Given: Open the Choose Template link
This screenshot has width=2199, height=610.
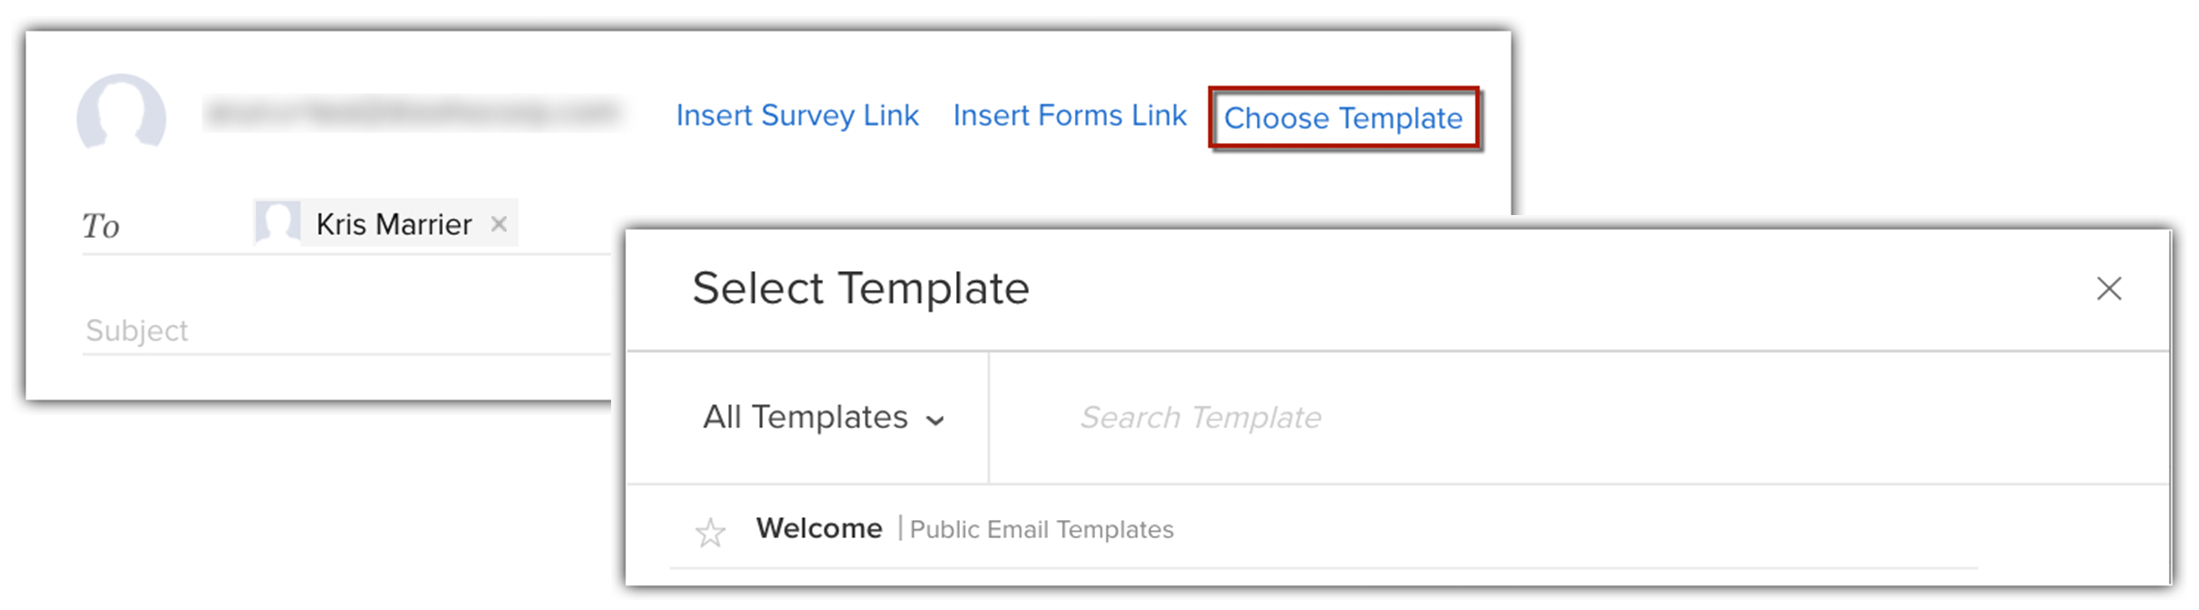Looking at the screenshot, I should pyautogui.click(x=1343, y=119).
